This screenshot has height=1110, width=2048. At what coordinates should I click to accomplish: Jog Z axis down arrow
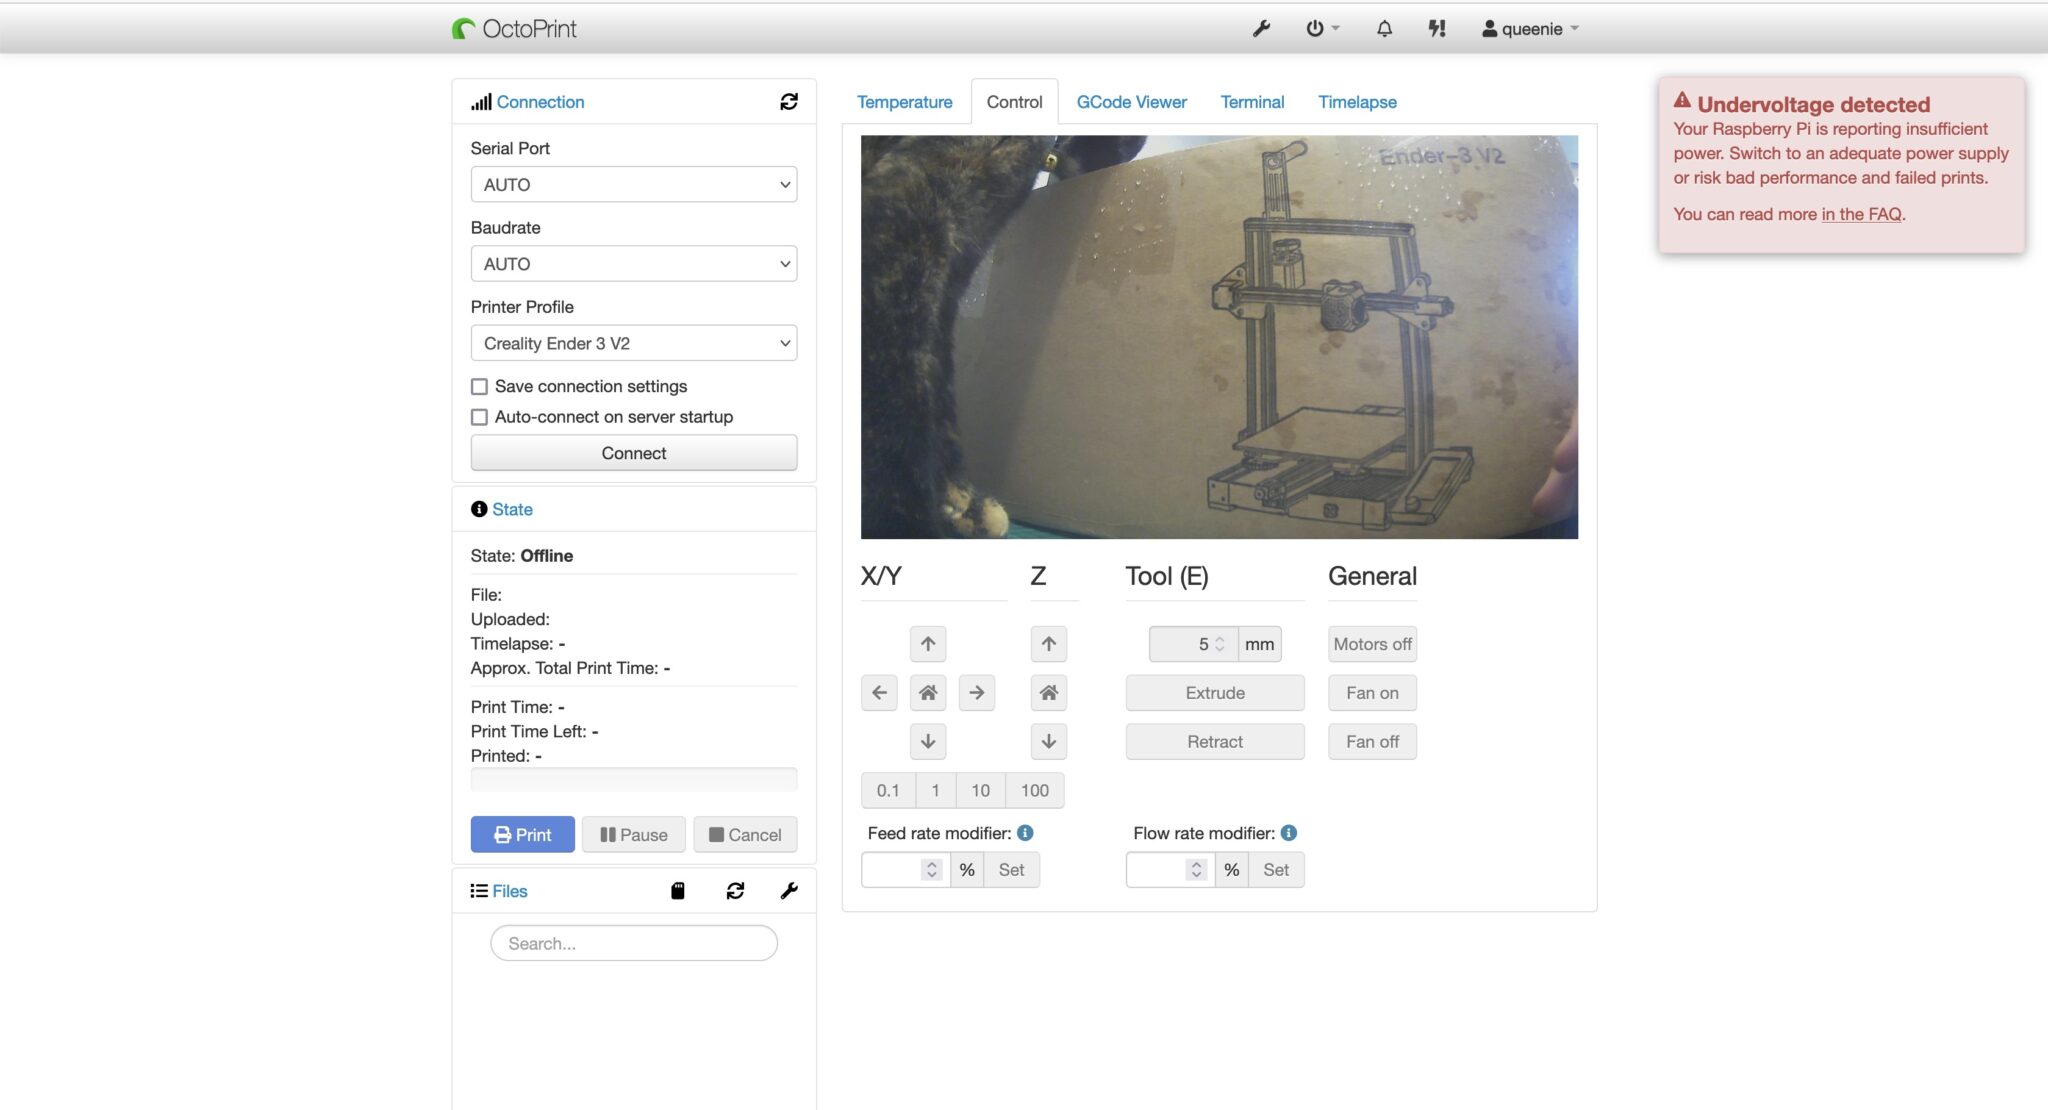1049,742
